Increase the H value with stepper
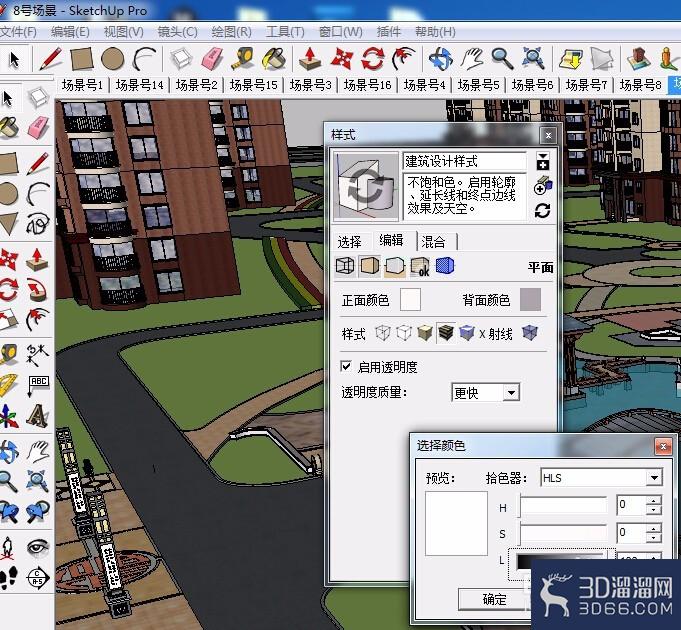The width and height of the screenshot is (681, 630). [654, 501]
